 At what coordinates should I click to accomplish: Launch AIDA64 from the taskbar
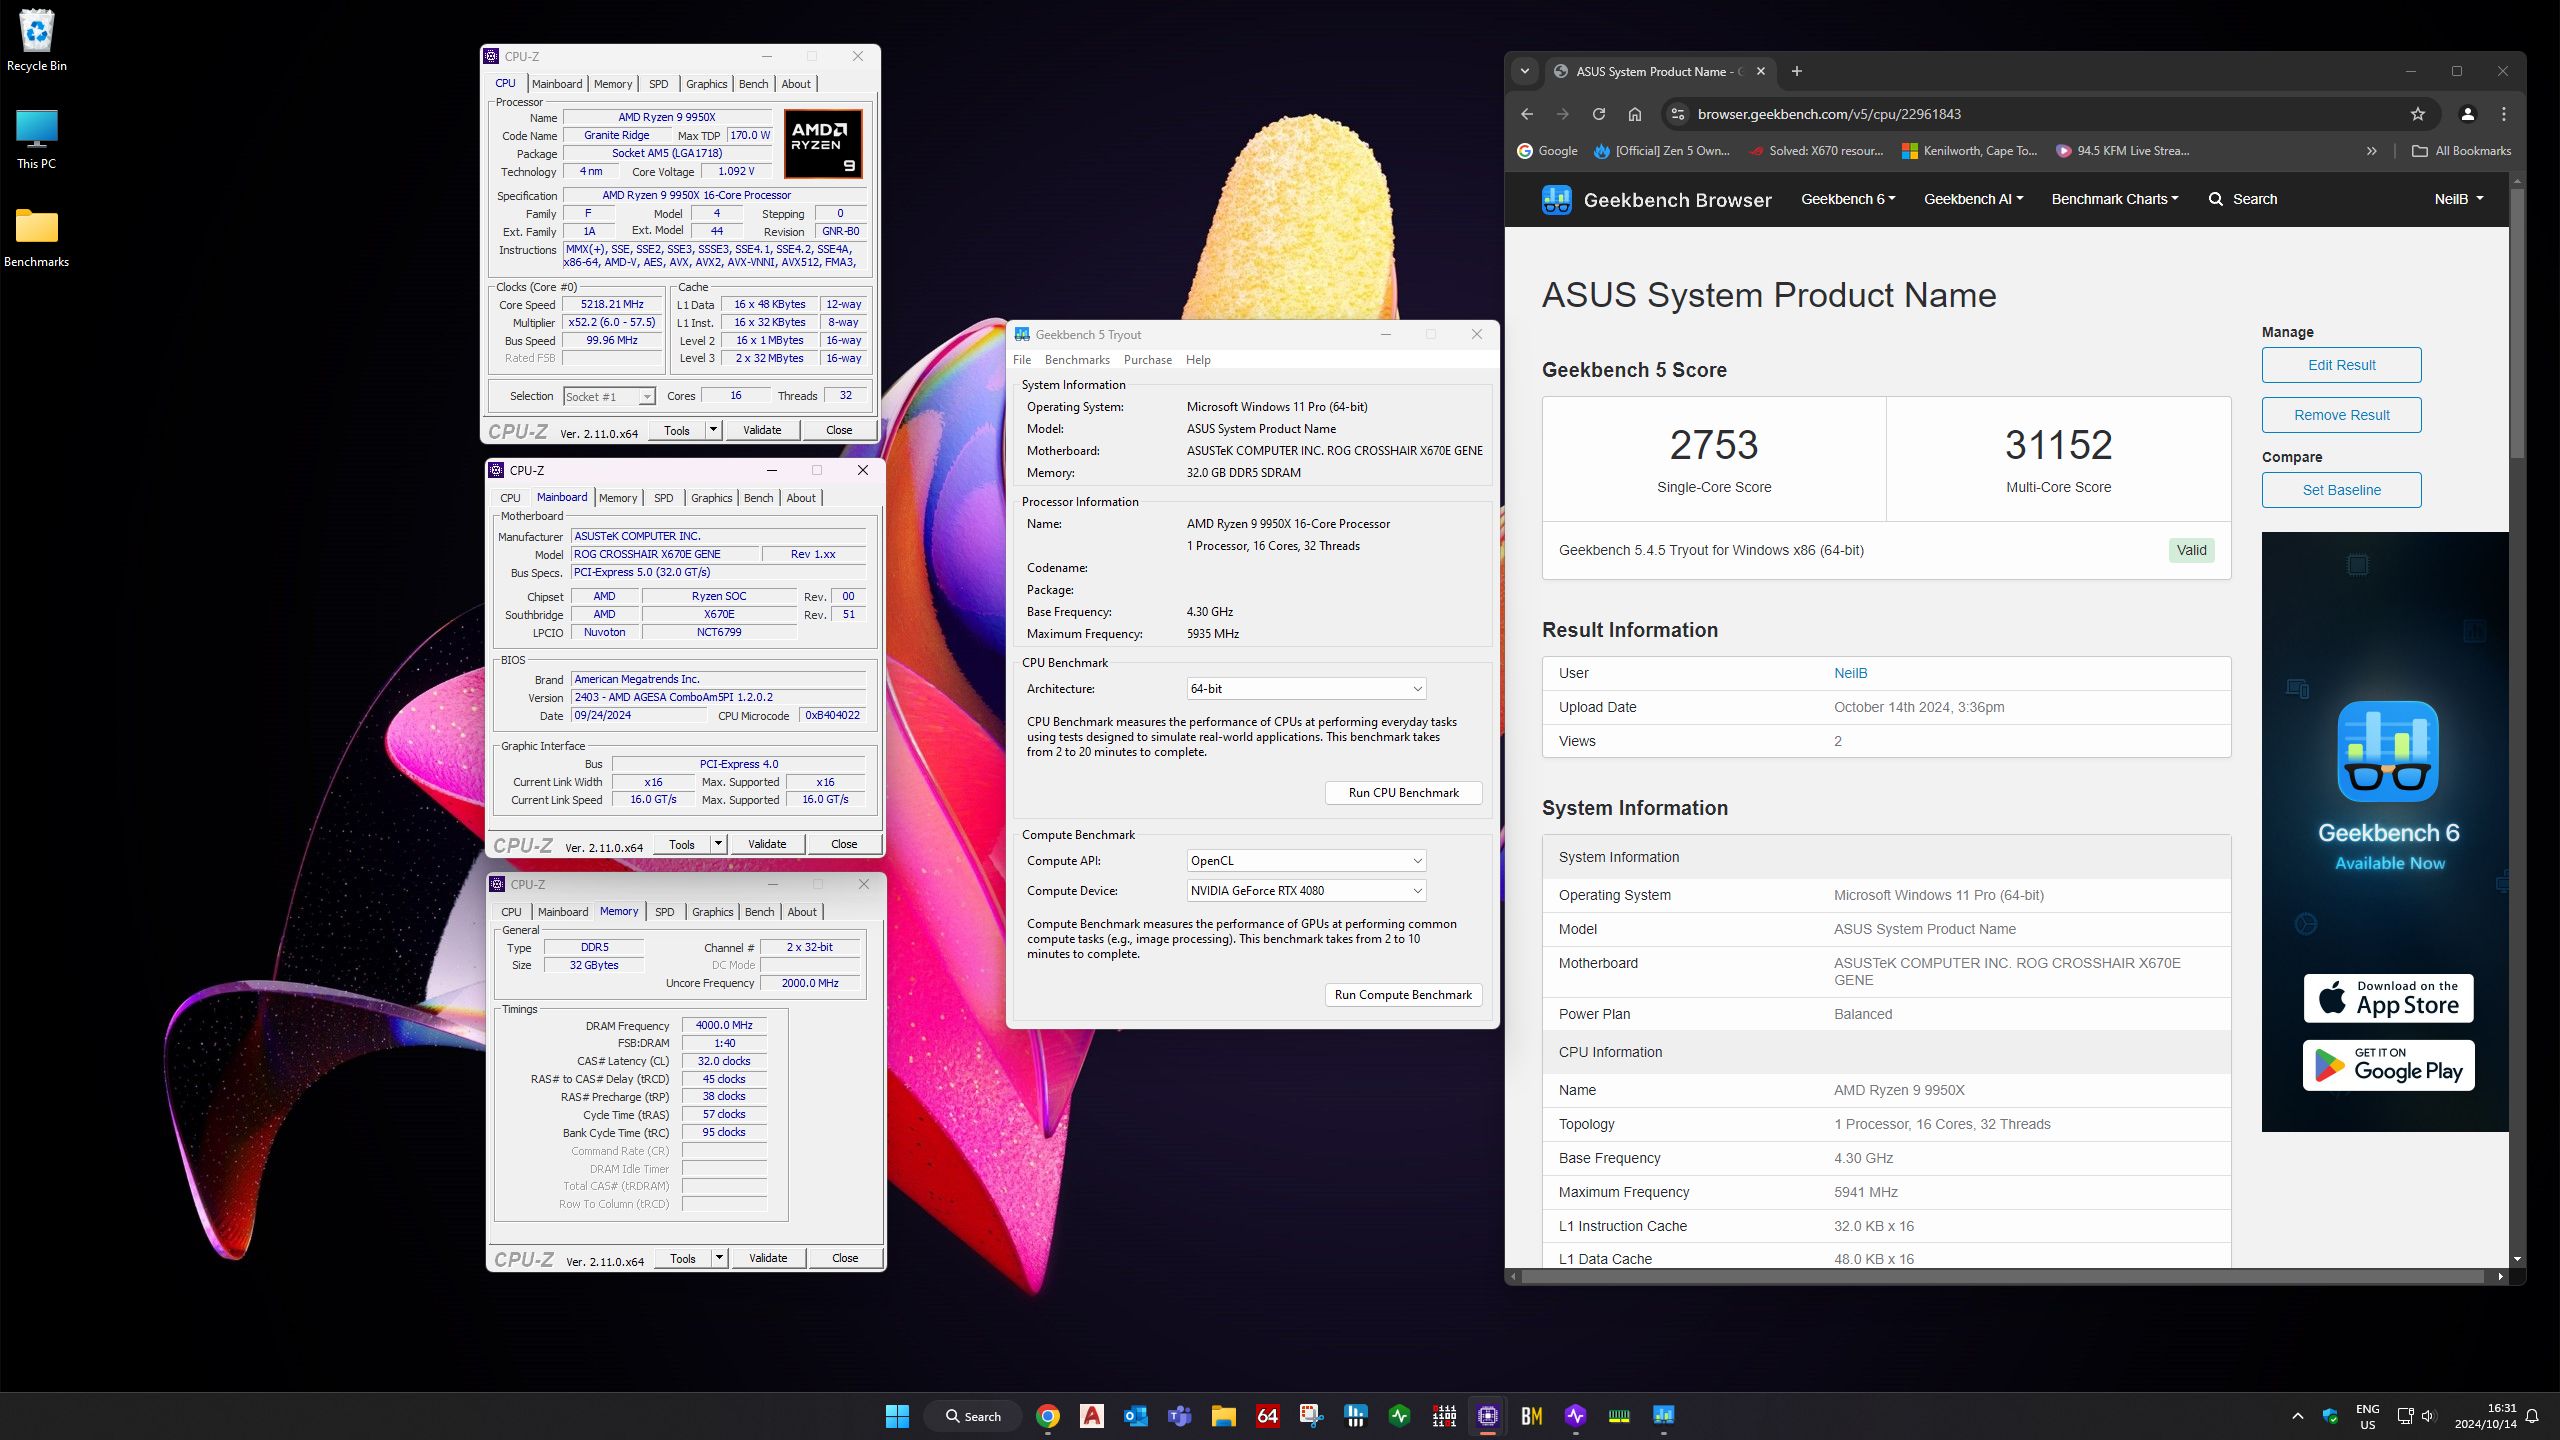[1267, 1416]
